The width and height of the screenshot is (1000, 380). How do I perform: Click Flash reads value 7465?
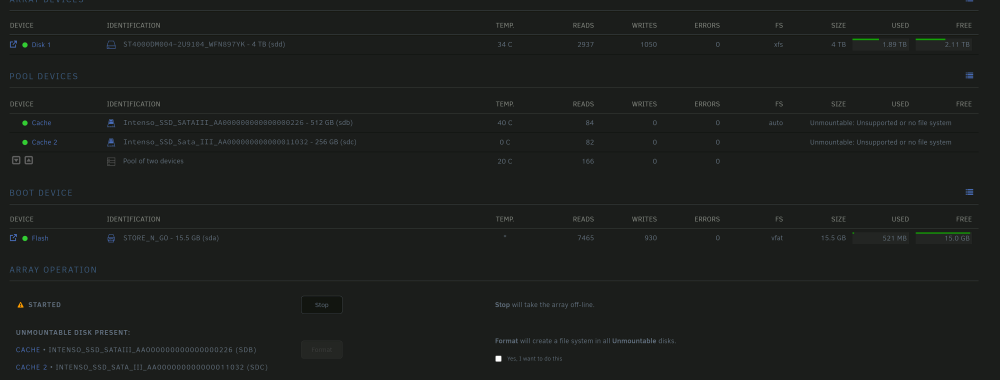pyautogui.click(x=585, y=238)
